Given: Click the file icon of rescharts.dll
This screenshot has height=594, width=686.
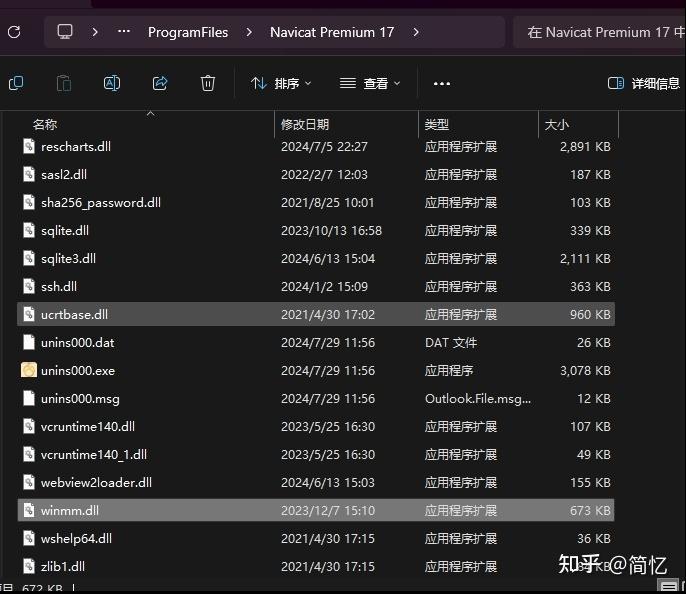Looking at the screenshot, I should [x=29, y=146].
